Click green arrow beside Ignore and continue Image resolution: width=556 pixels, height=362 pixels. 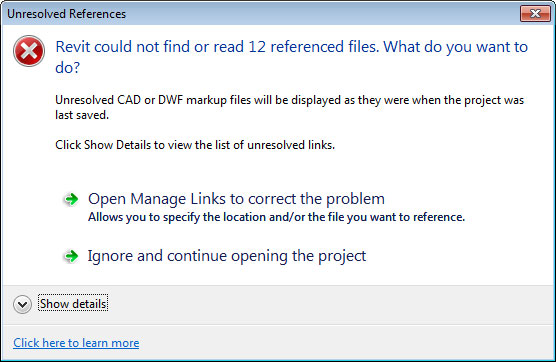pos(71,256)
